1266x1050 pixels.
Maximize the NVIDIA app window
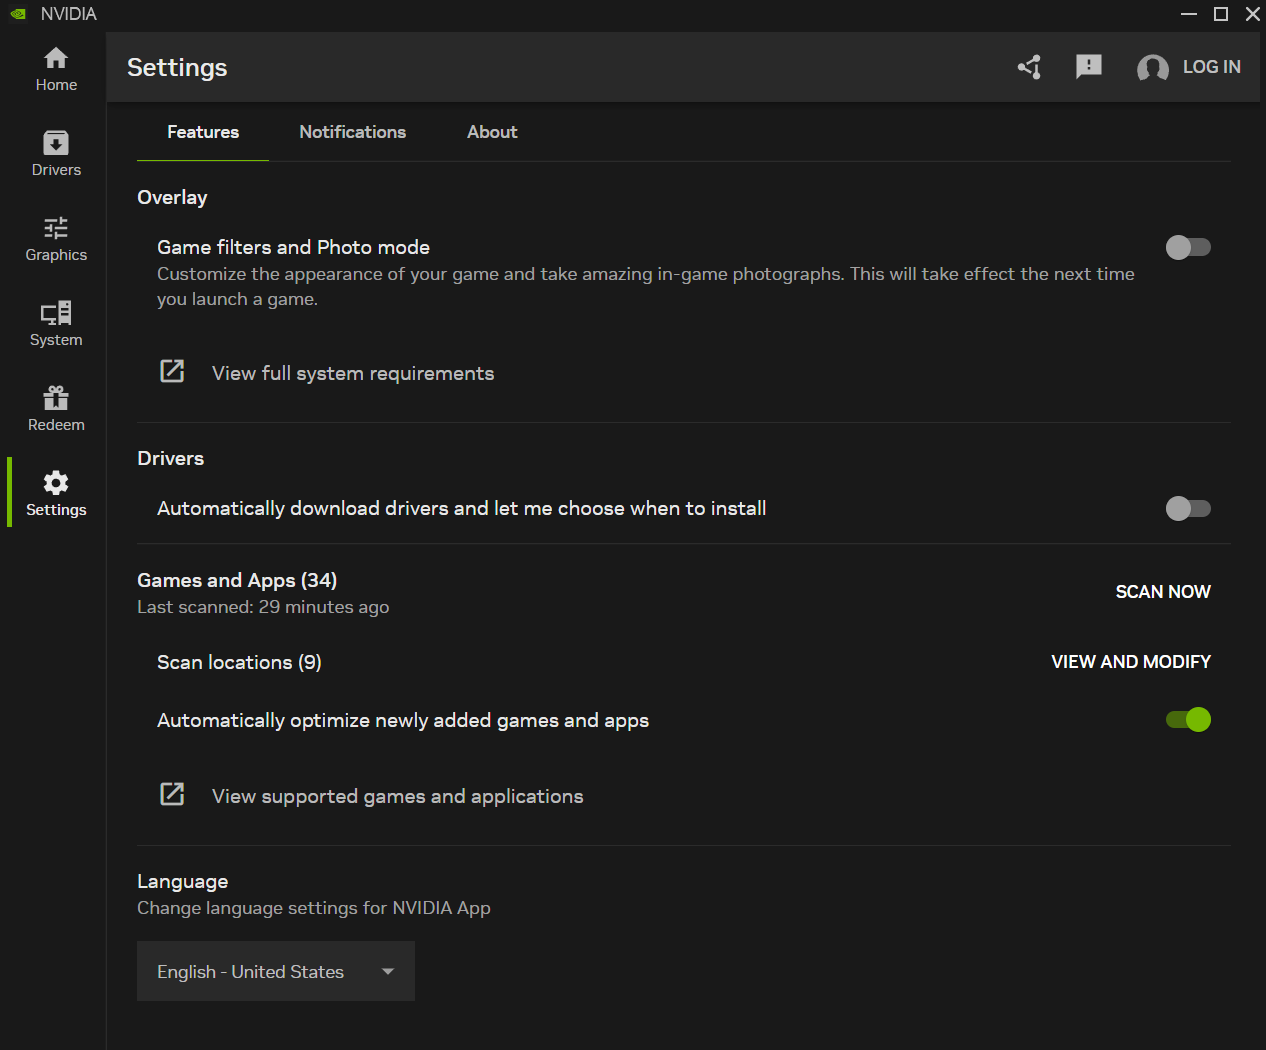1221,14
